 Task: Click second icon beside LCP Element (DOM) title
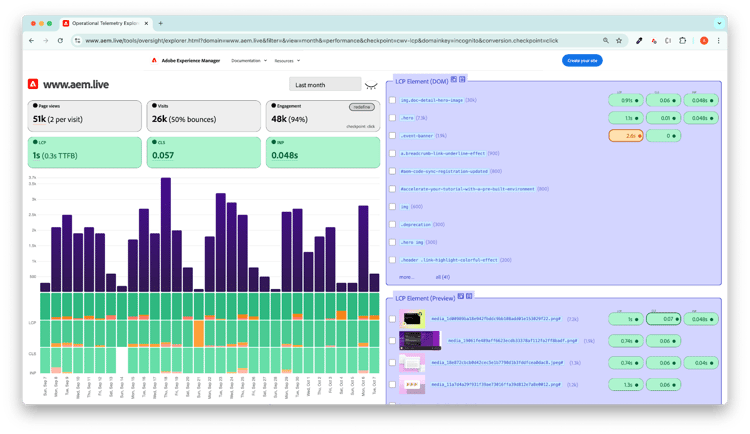(462, 79)
